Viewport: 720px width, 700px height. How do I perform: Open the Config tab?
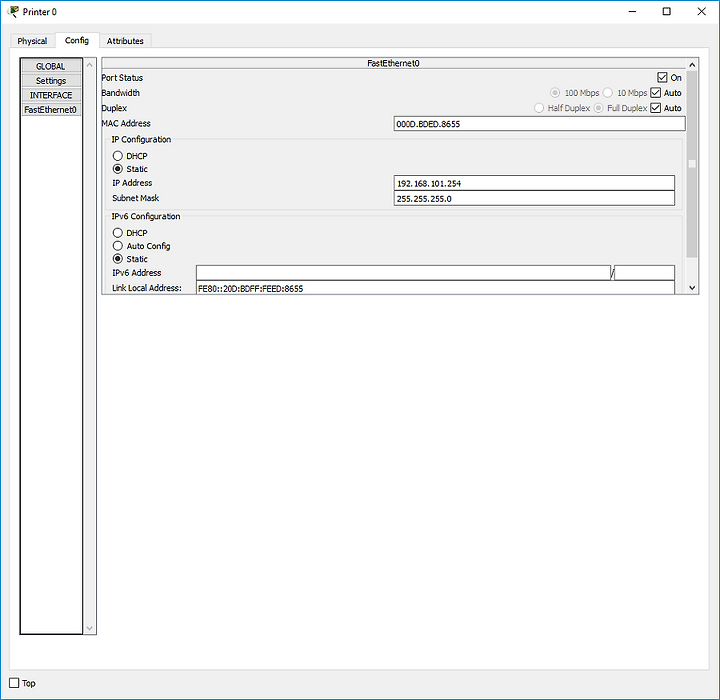[77, 40]
